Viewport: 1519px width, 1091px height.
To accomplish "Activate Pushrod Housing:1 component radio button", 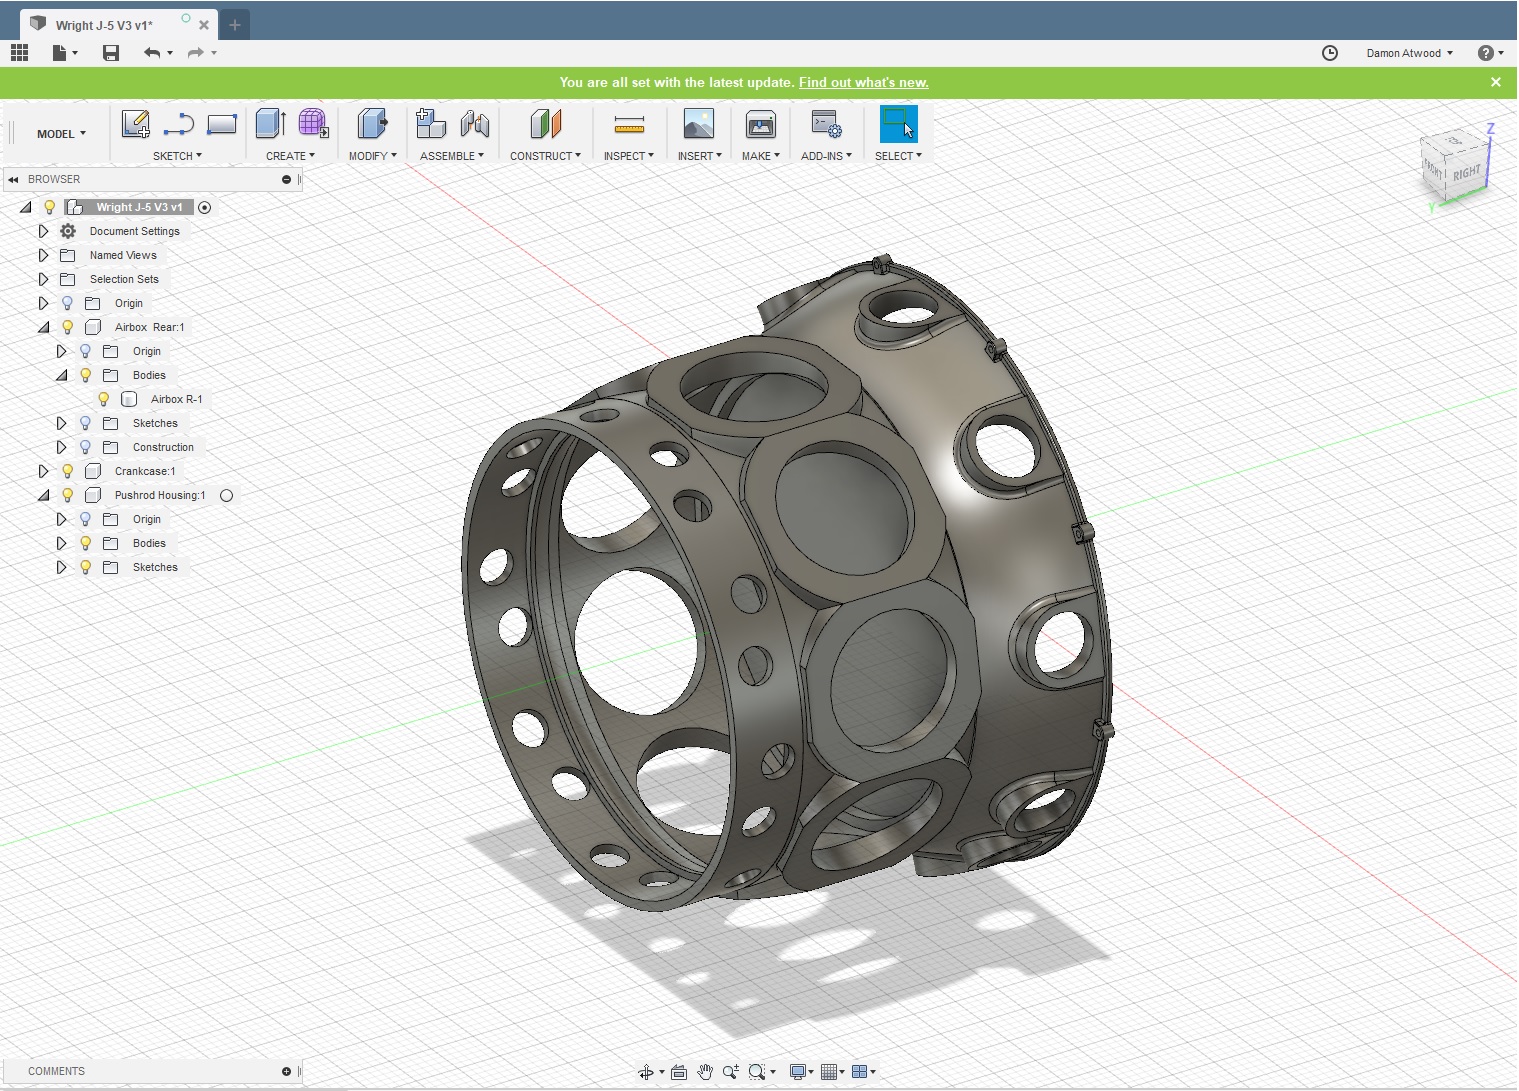I will 226,495.
